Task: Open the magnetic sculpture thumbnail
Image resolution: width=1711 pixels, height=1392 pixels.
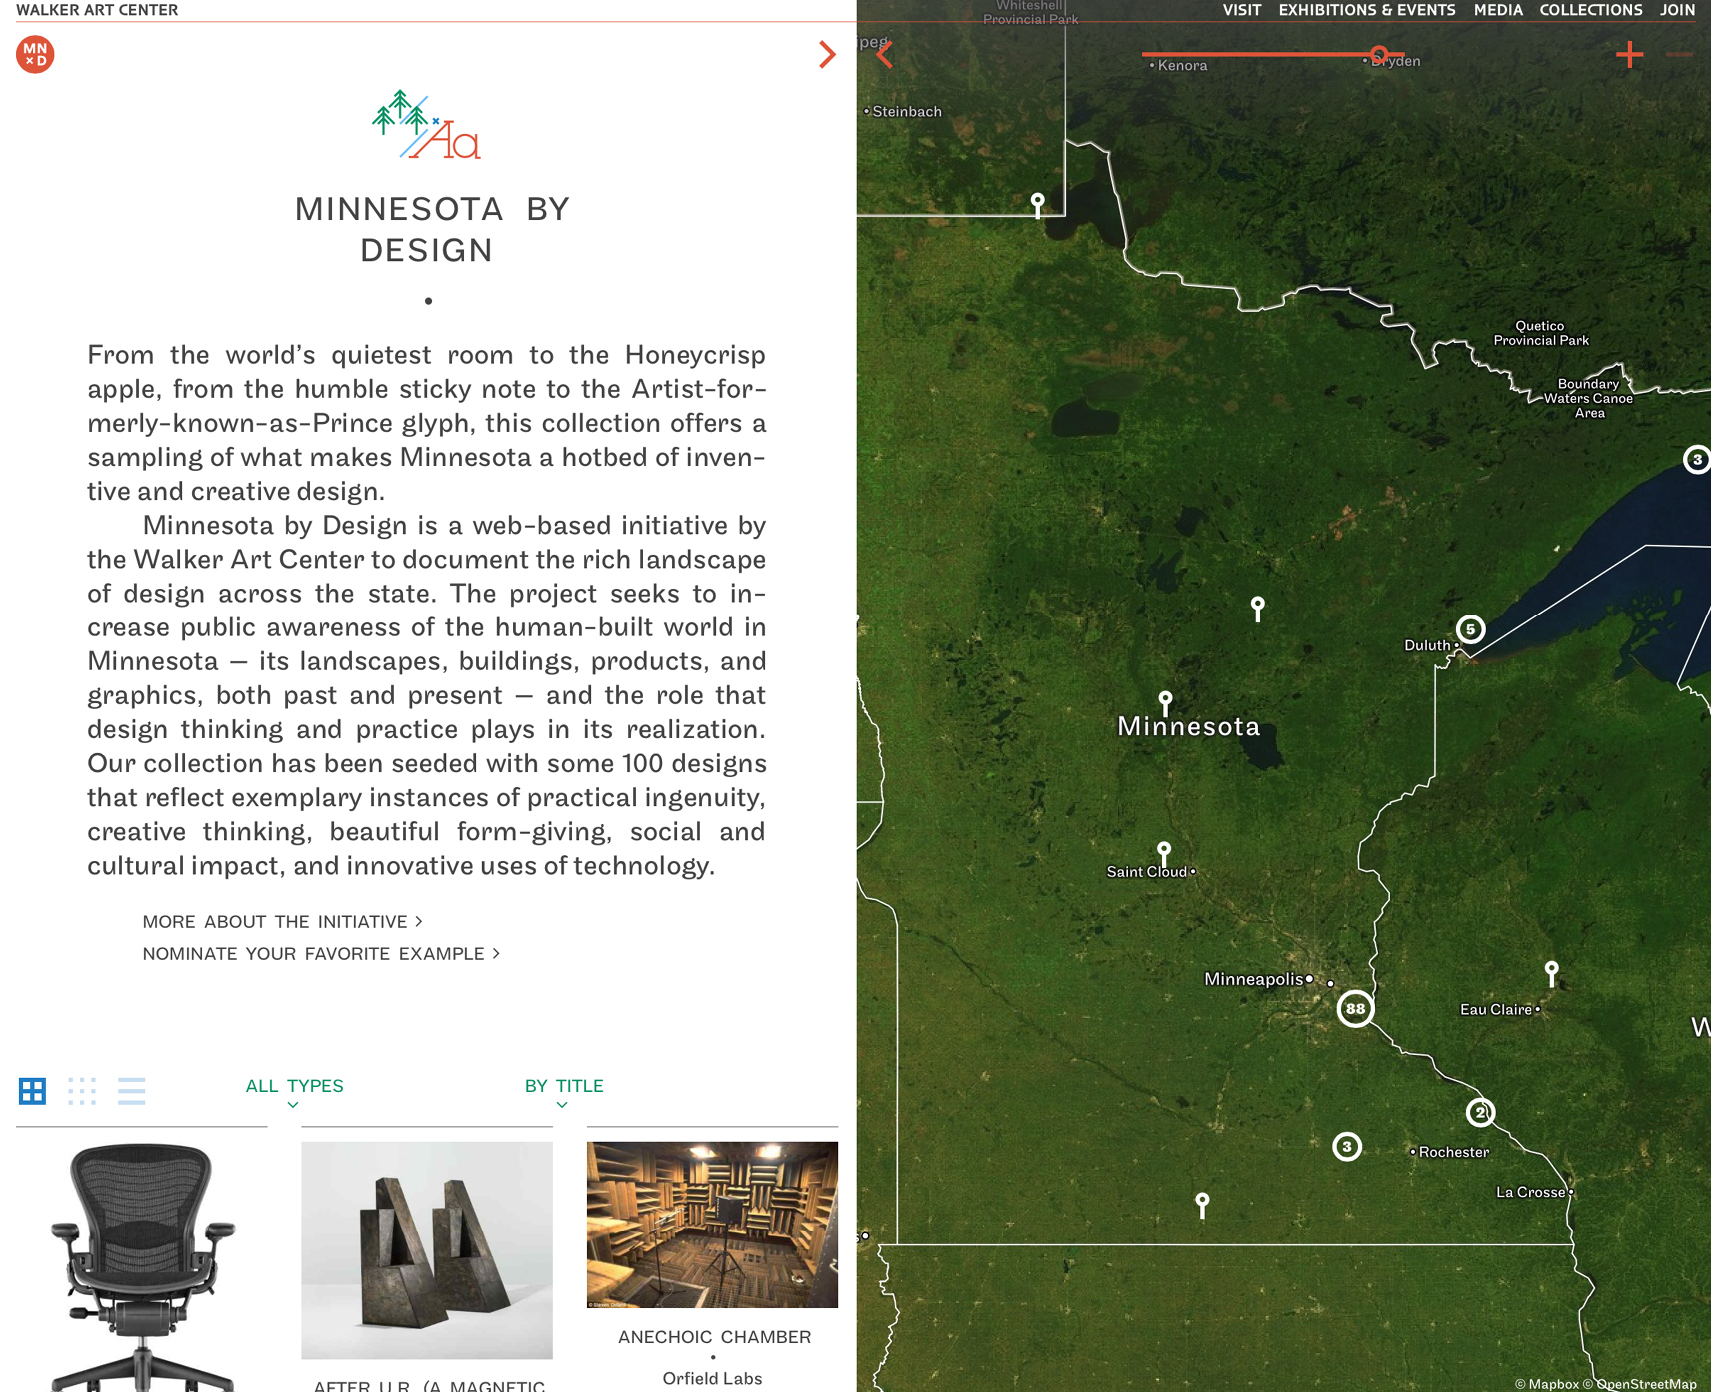Action: [x=427, y=1250]
